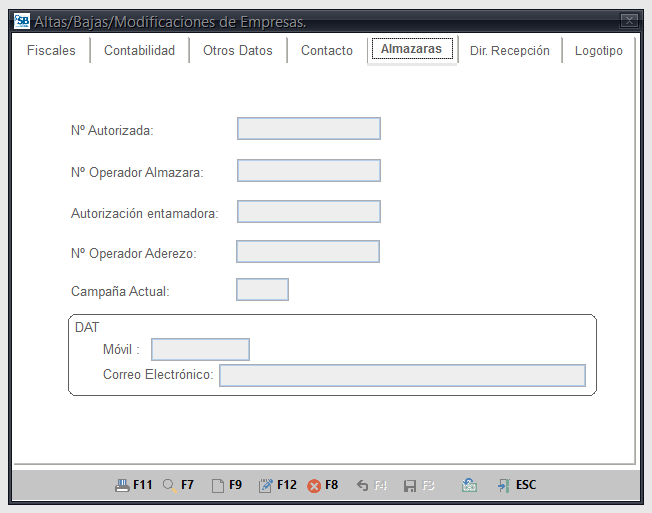Click the Nº Autorizada input field
Image resolution: width=652 pixels, height=513 pixels.
point(308,129)
